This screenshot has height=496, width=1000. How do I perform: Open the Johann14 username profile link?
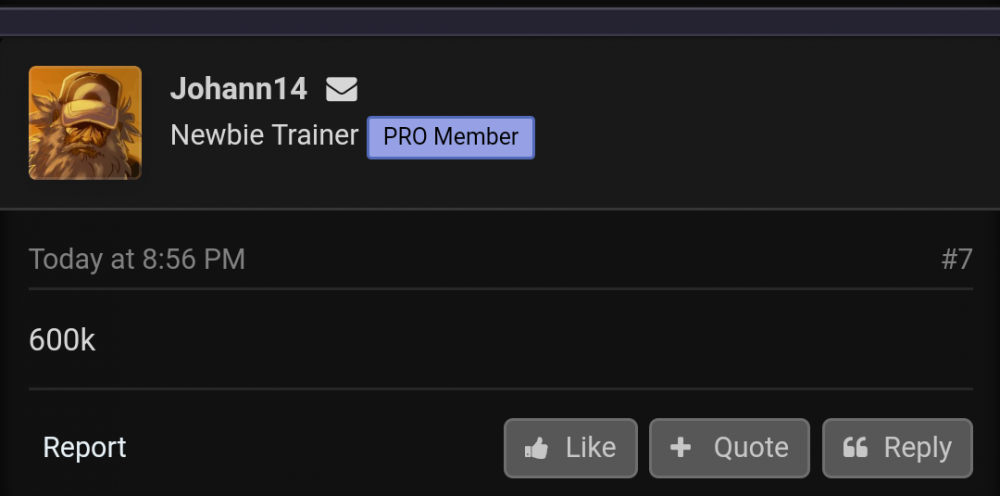pyautogui.click(x=239, y=89)
